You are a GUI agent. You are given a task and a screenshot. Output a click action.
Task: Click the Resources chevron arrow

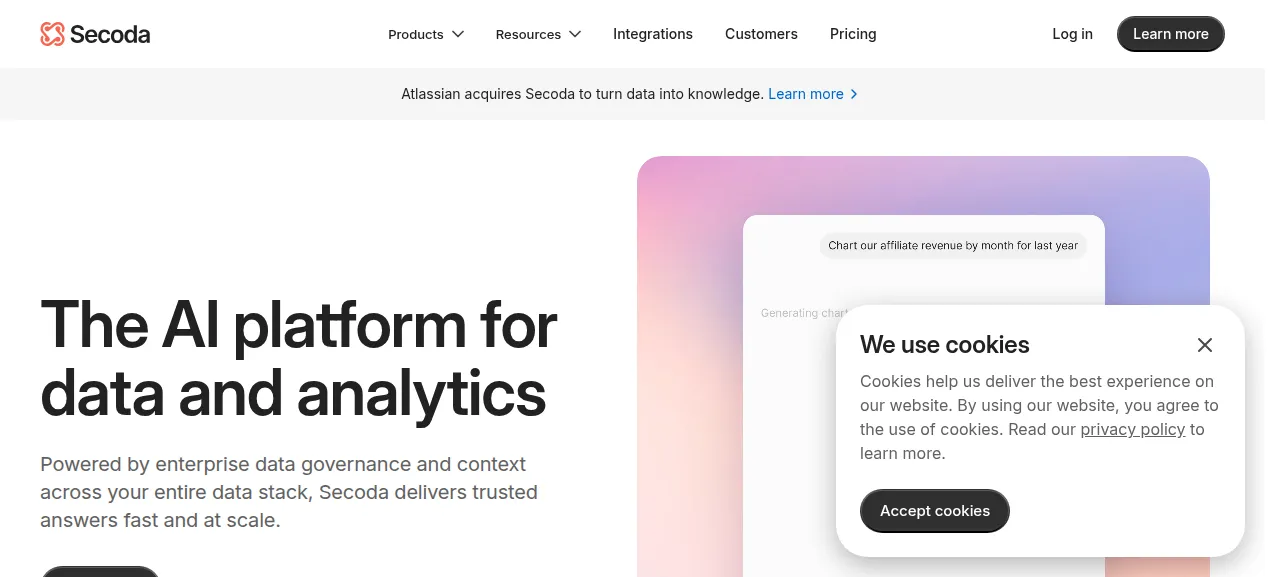pos(575,34)
